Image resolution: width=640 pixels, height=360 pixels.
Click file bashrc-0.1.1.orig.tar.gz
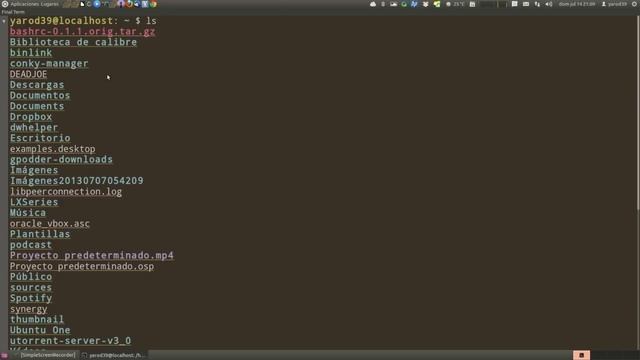pos(82,31)
